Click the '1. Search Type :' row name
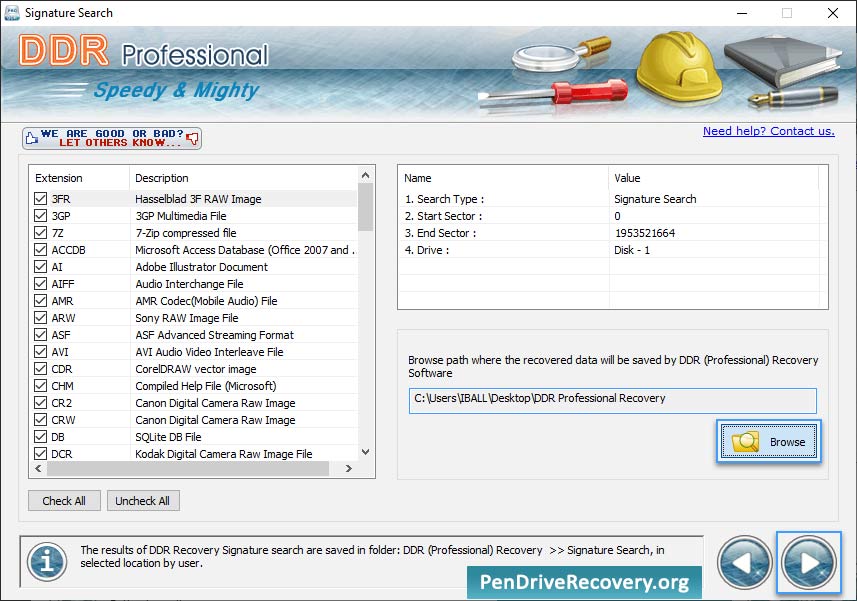The width and height of the screenshot is (857, 601). [444, 199]
